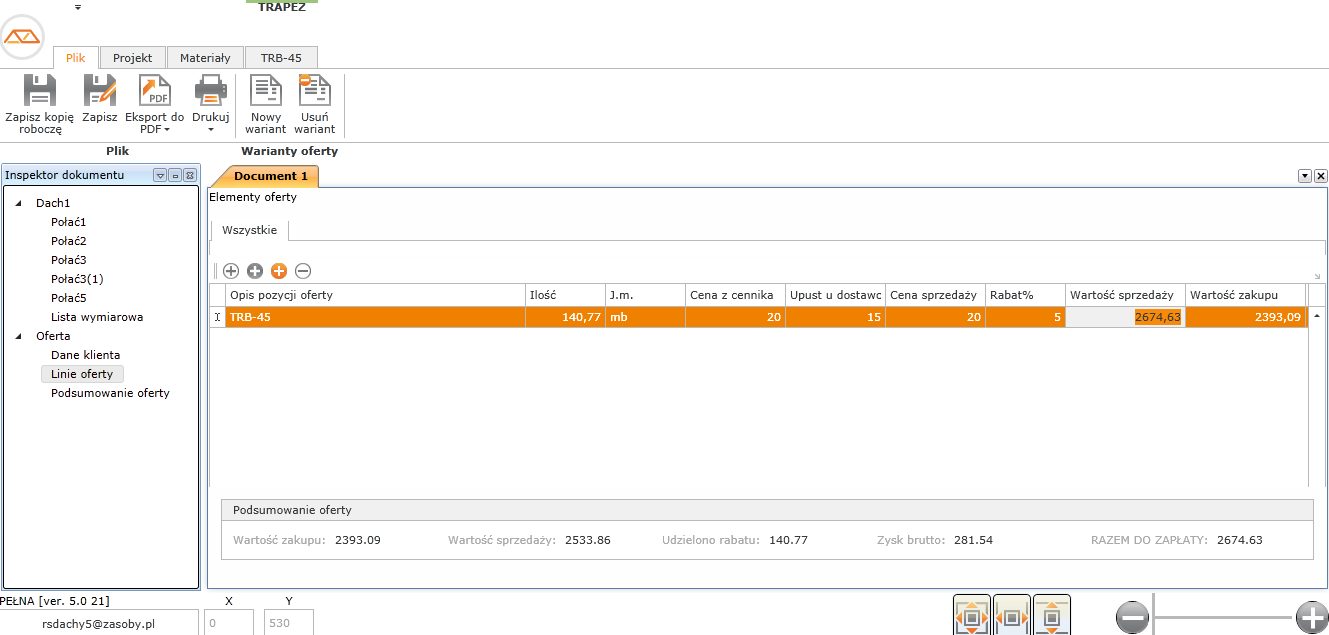Collapse the Oferta tree node
The height and width of the screenshot is (635, 1329).
point(19,337)
